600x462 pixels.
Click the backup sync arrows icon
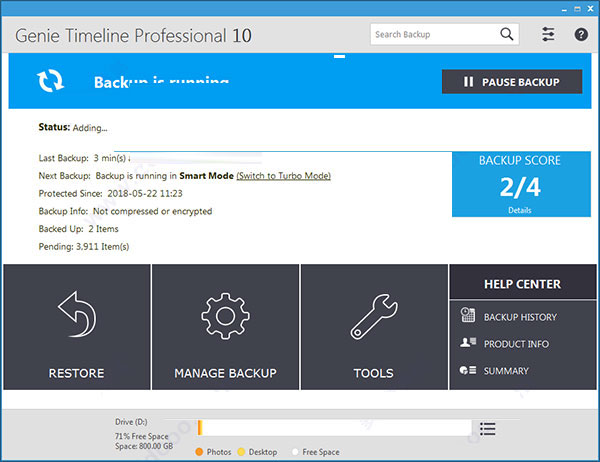coord(51,81)
